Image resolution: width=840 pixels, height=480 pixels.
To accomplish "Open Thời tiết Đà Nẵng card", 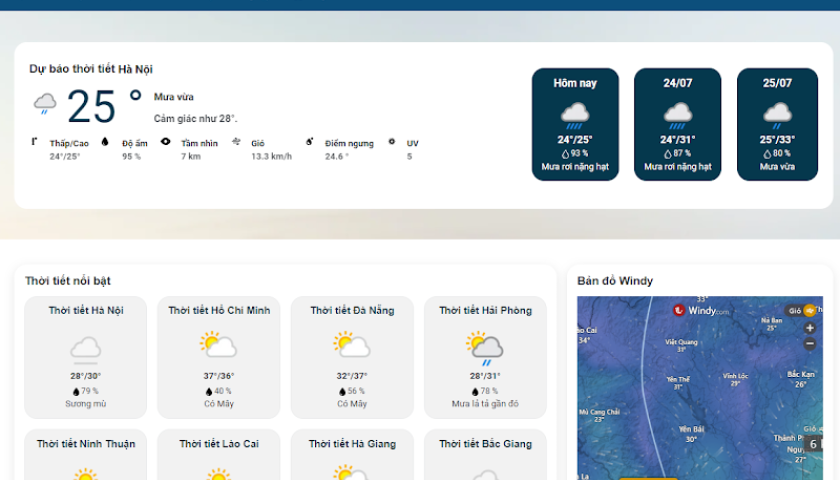I will 352,357.
